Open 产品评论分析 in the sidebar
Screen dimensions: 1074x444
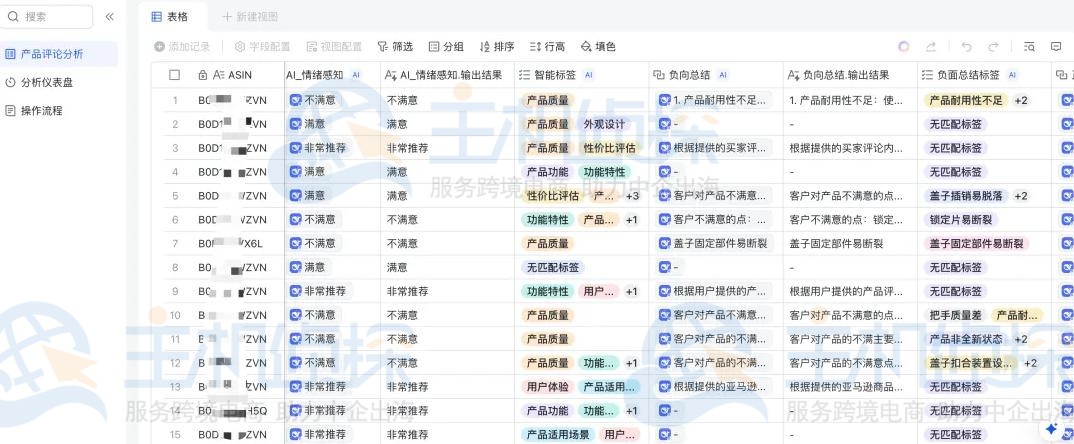point(51,54)
